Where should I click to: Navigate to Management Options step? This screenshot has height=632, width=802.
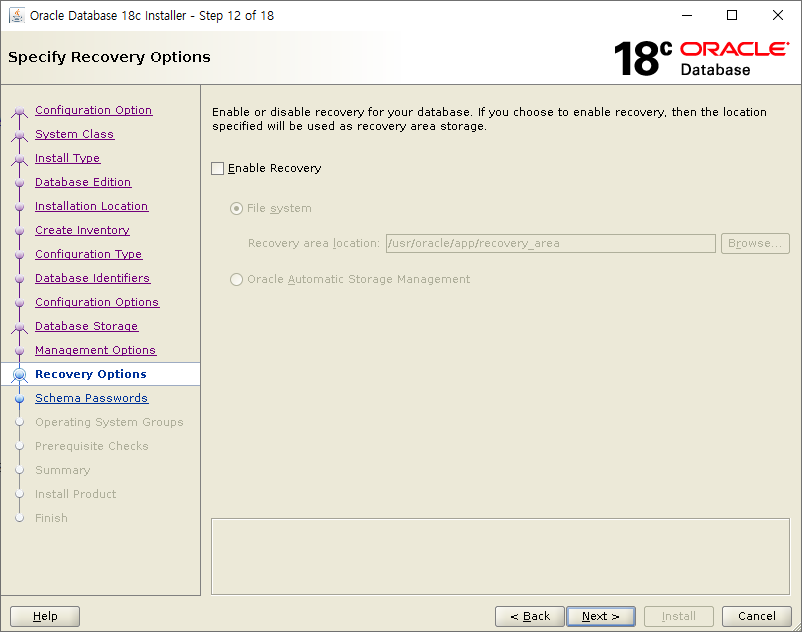coord(96,351)
